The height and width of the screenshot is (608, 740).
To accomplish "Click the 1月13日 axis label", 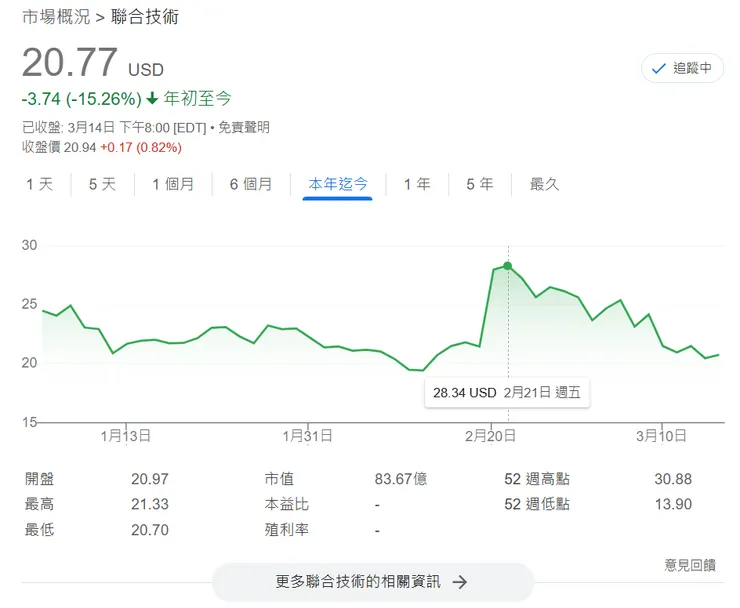I will [126, 436].
